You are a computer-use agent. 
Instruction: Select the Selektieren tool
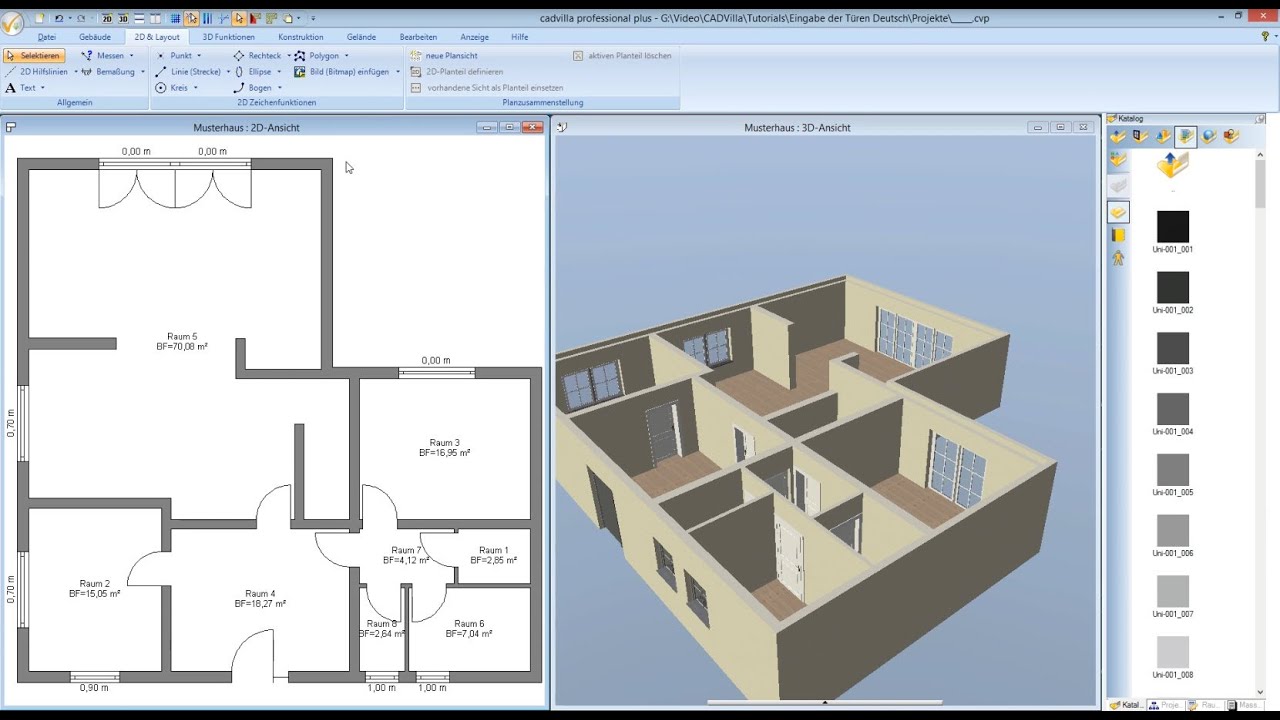click(34, 56)
